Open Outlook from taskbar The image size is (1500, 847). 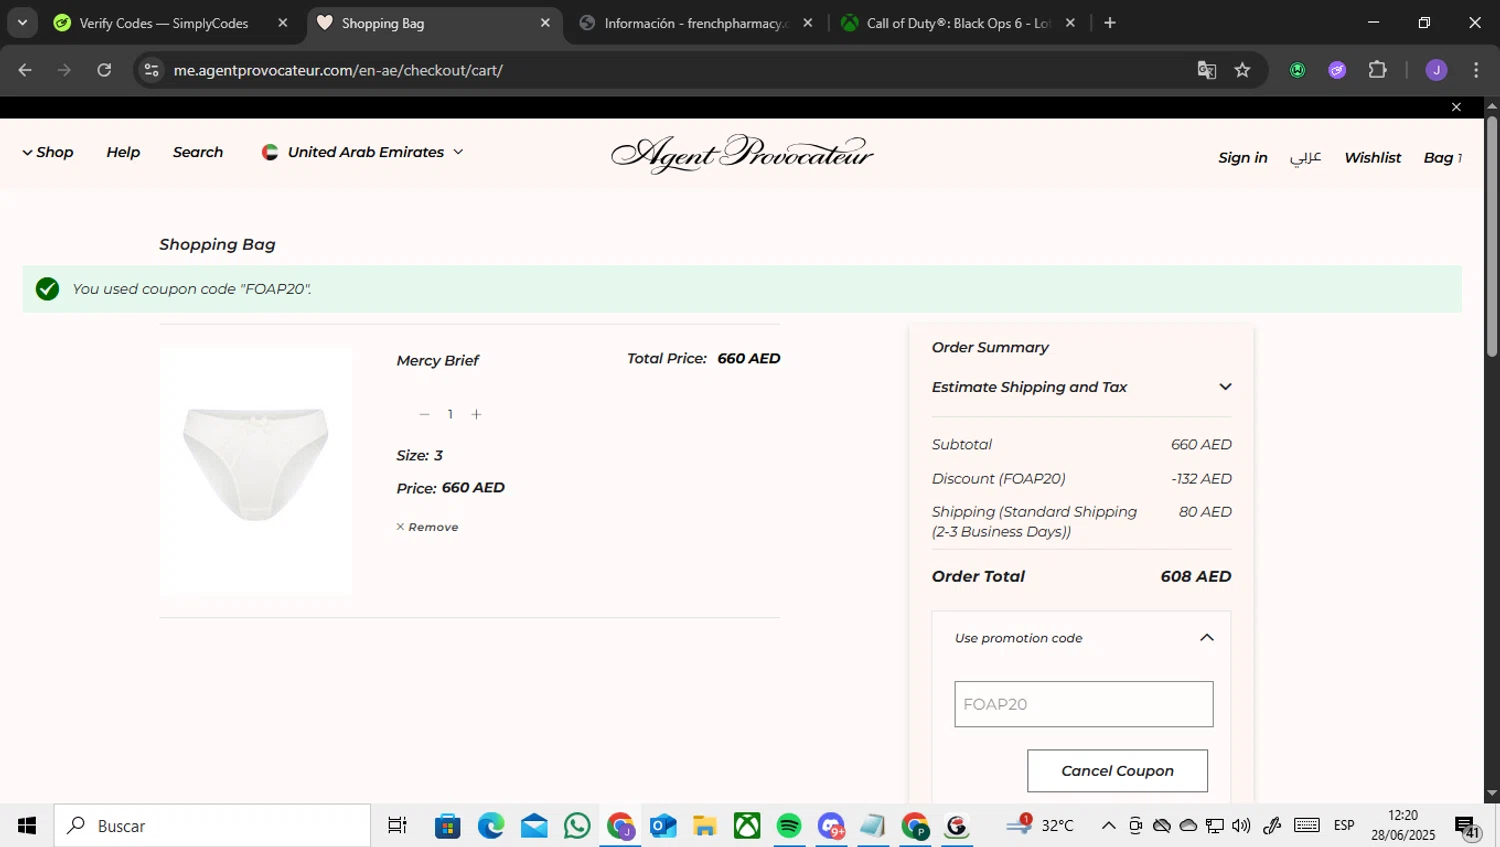tap(663, 826)
